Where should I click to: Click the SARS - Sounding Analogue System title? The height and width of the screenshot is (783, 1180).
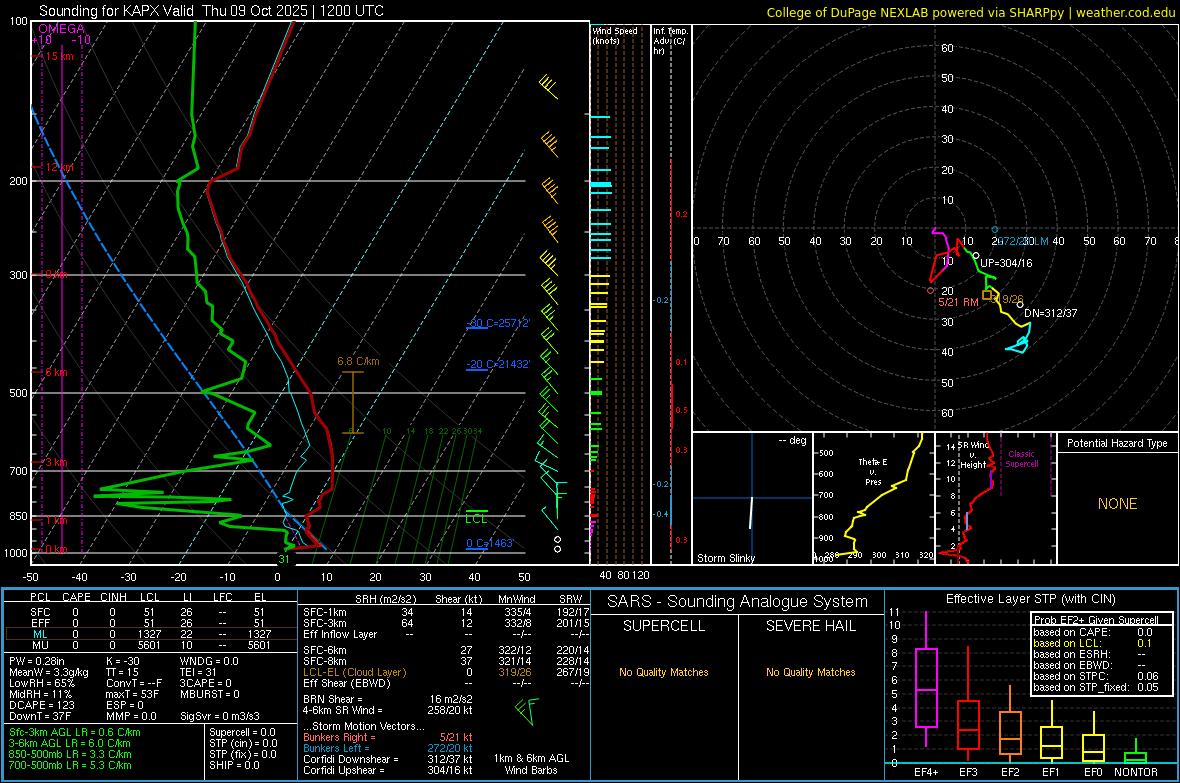point(738,602)
